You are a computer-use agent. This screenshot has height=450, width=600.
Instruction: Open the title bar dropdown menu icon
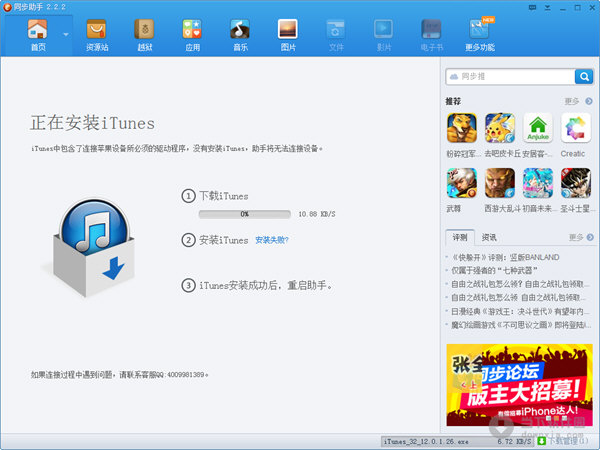point(548,8)
